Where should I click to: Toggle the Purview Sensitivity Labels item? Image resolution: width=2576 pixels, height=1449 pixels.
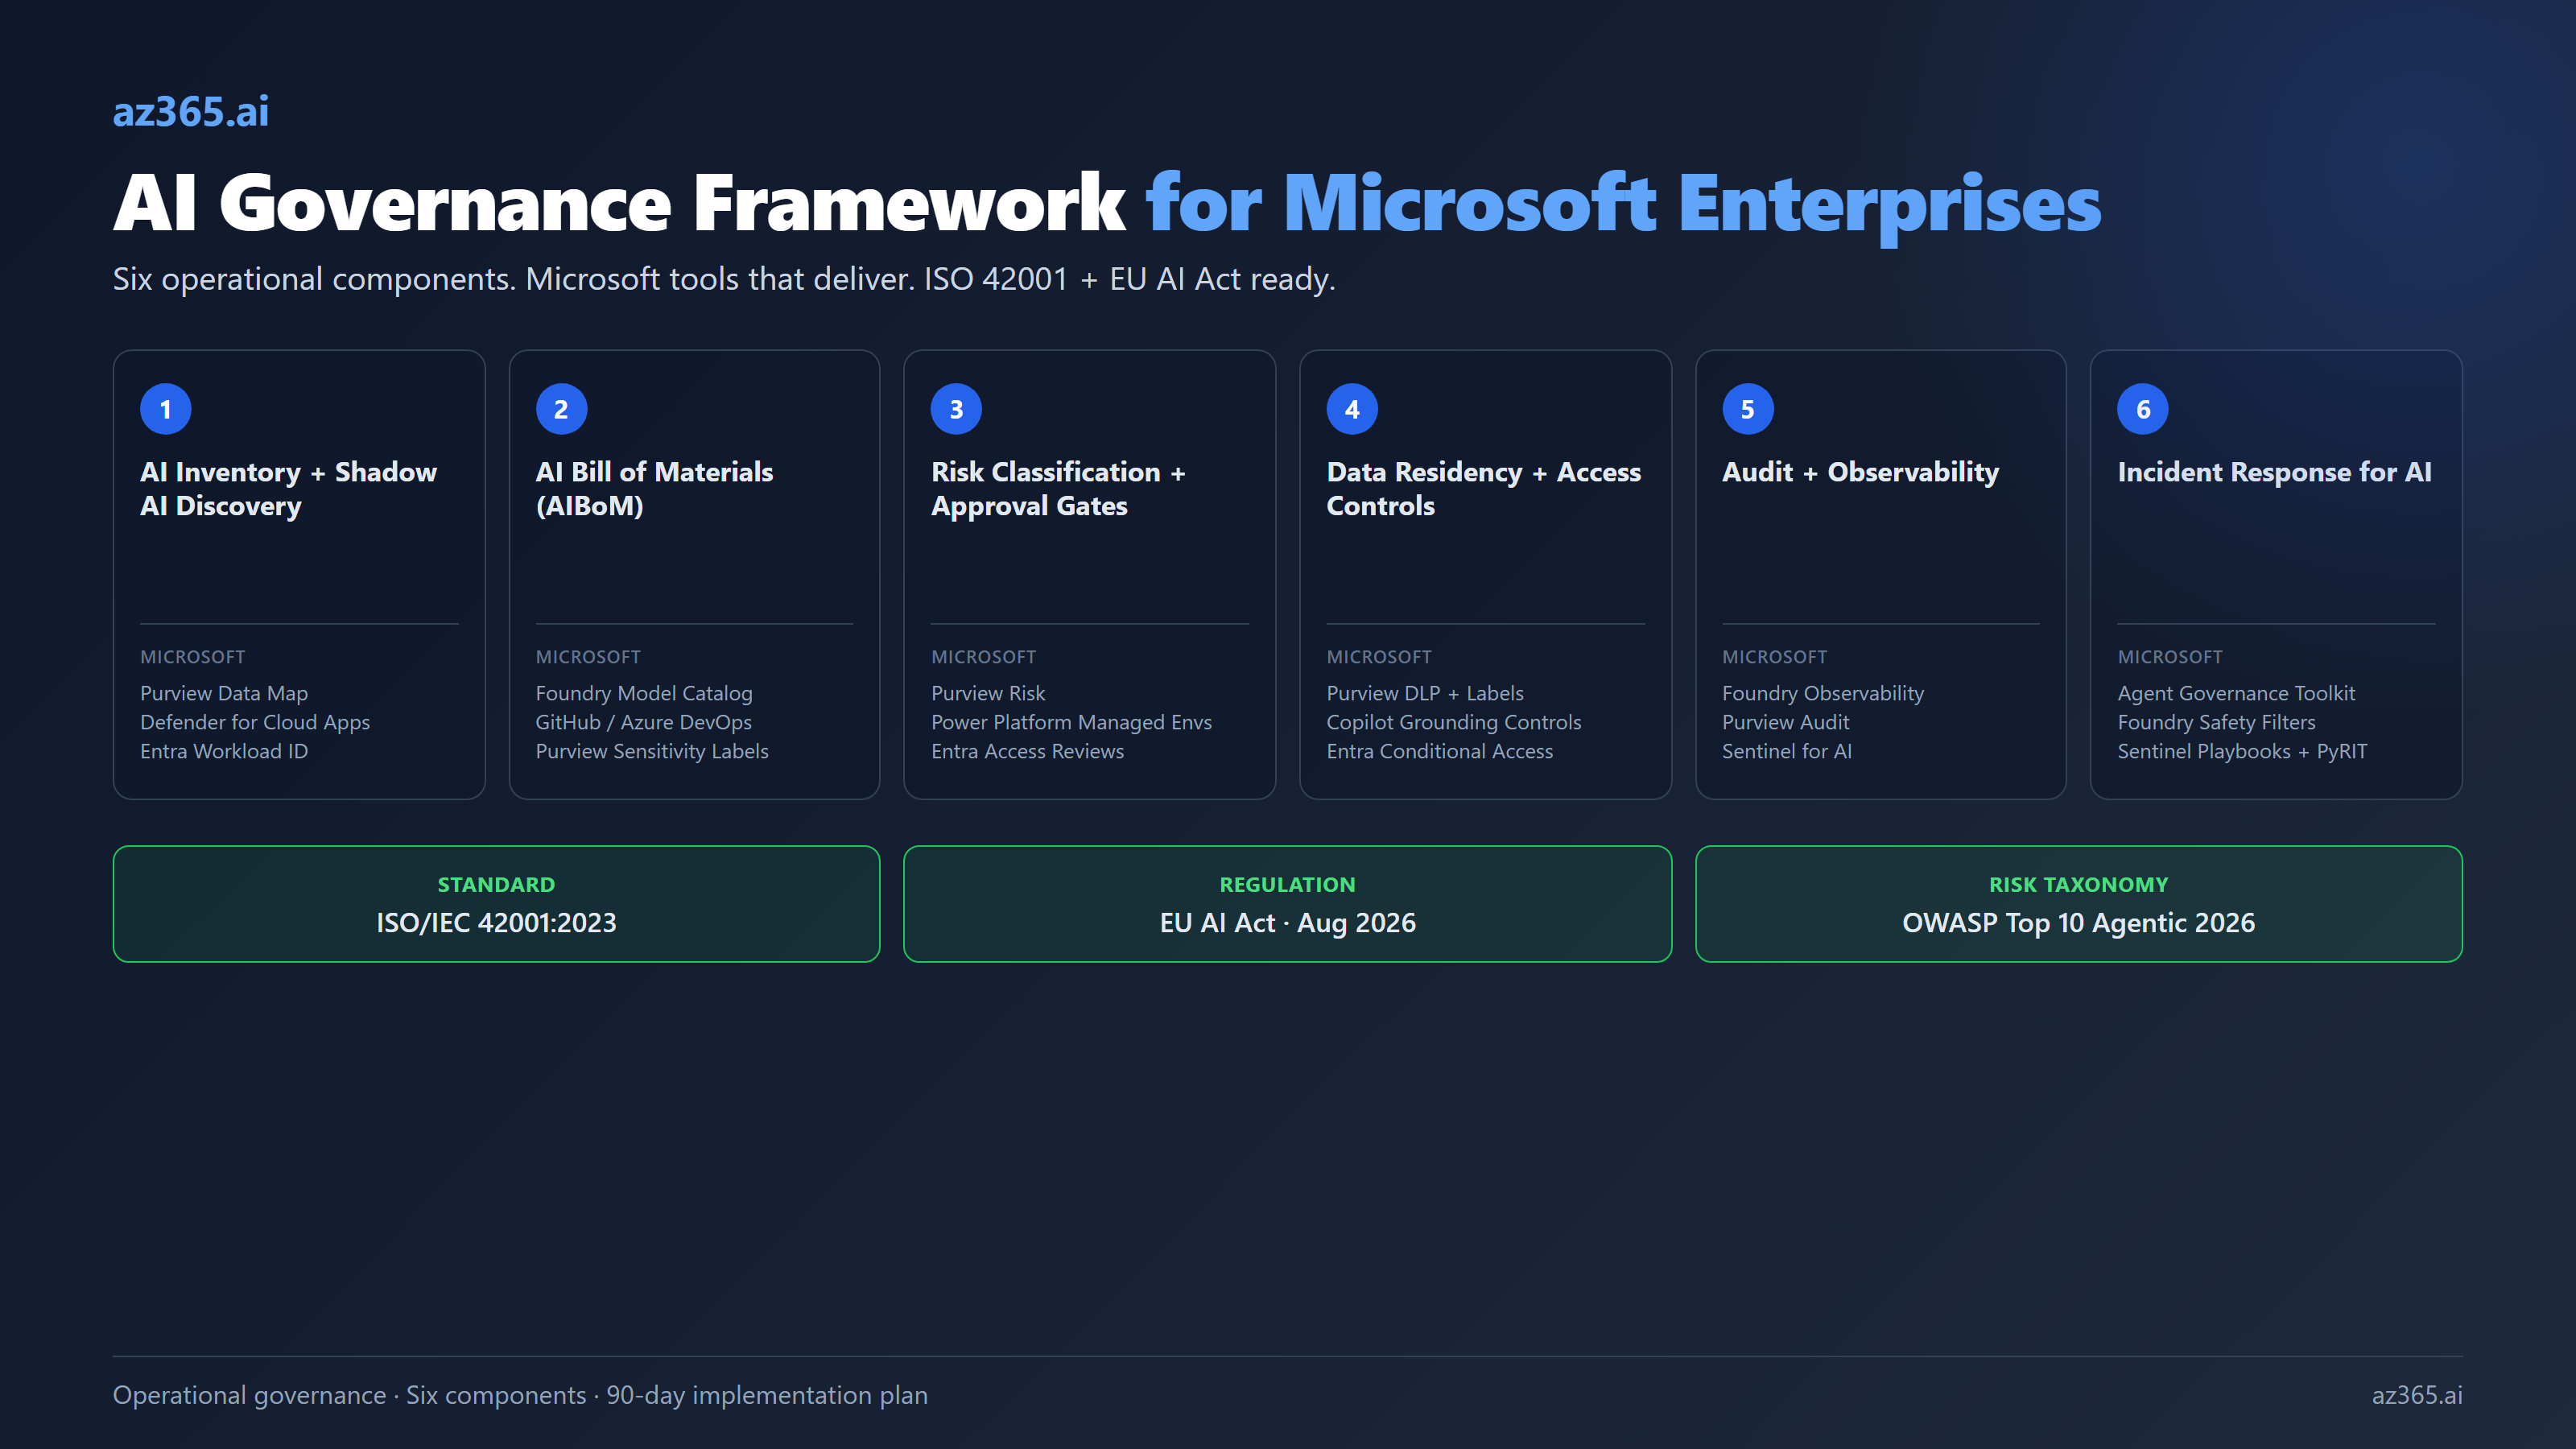652,751
